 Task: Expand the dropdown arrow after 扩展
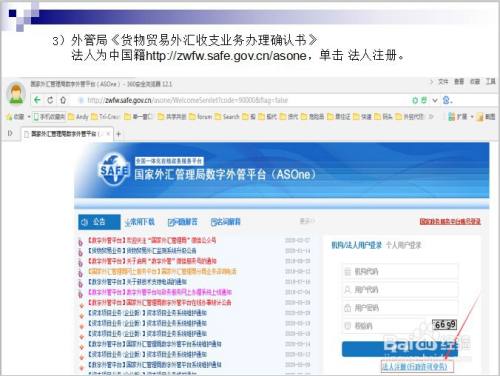pos(472,117)
